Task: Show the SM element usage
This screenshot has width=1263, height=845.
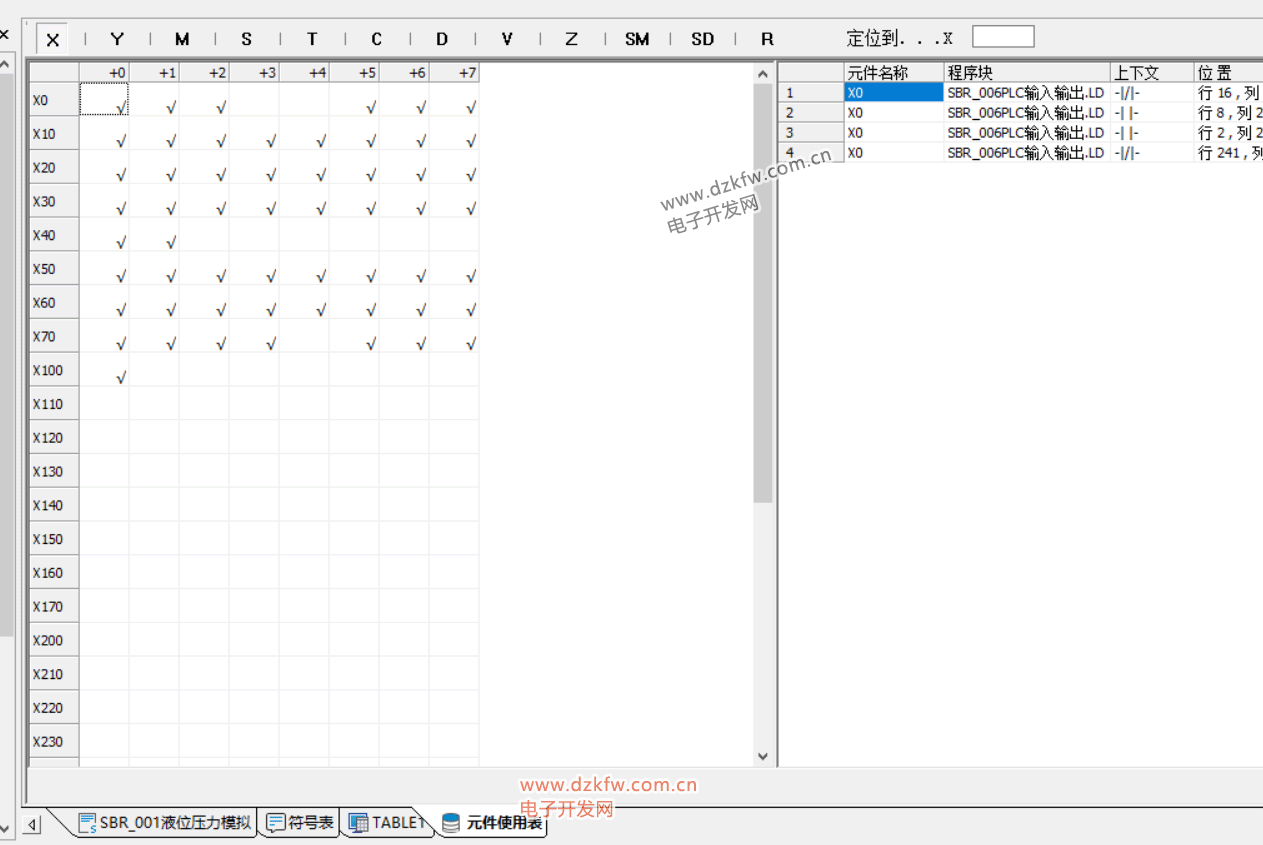Action: click(637, 39)
